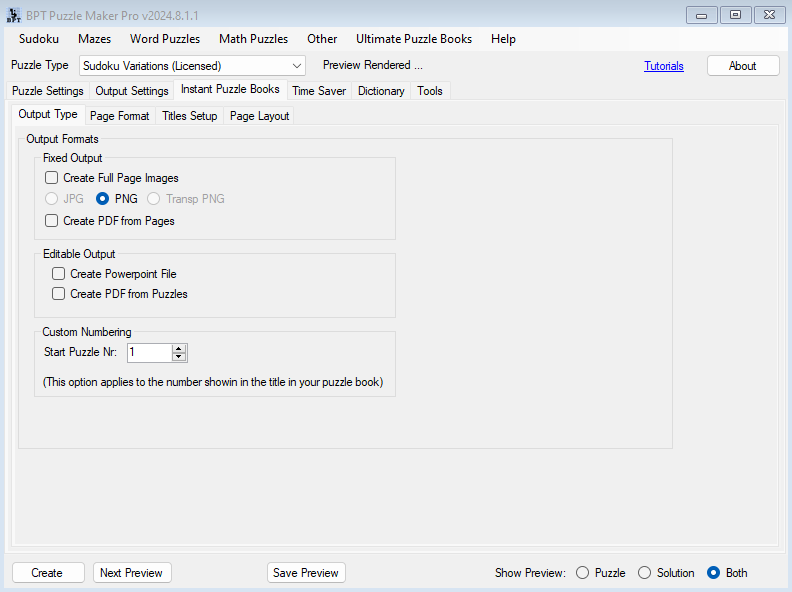Enable Create Full Page Images checkbox
Image resolution: width=792 pixels, height=592 pixels.
click(x=52, y=178)
